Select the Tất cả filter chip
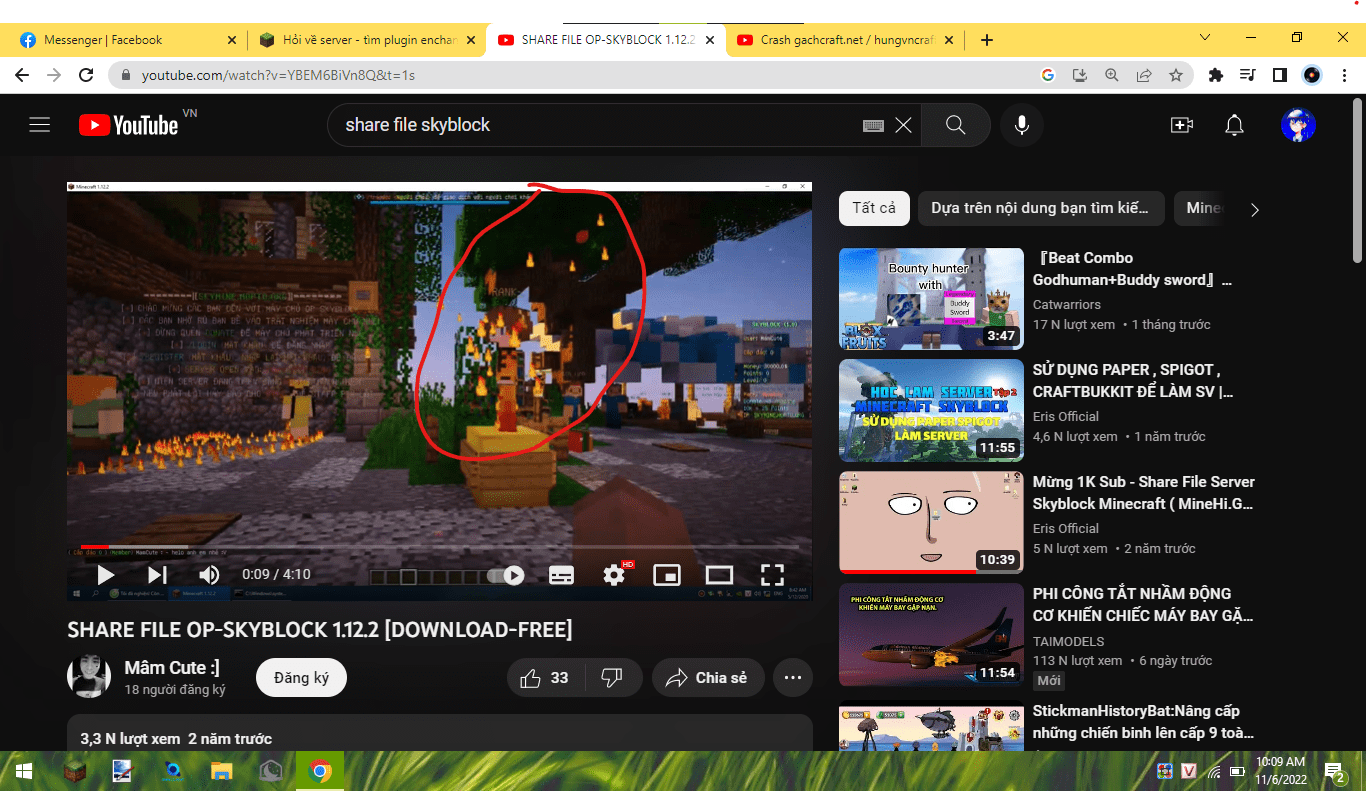Screen dimensions: 1366x791 [874, 208]
